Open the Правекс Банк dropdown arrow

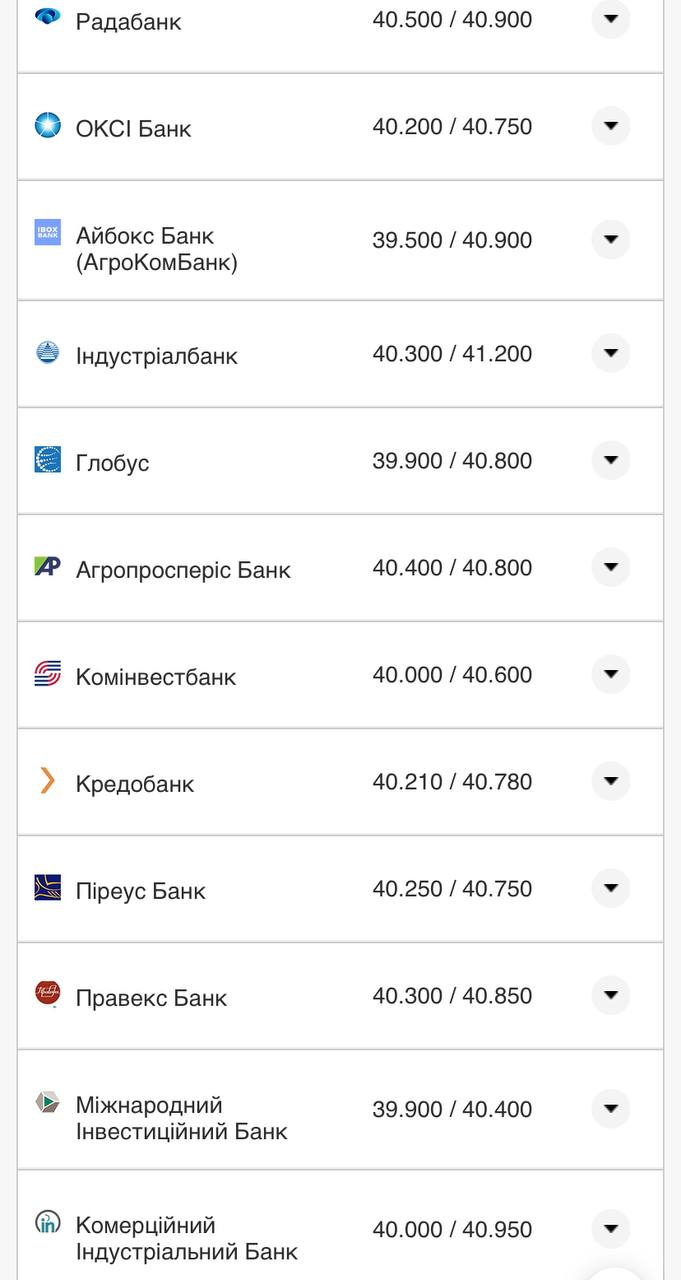(610, 995)
